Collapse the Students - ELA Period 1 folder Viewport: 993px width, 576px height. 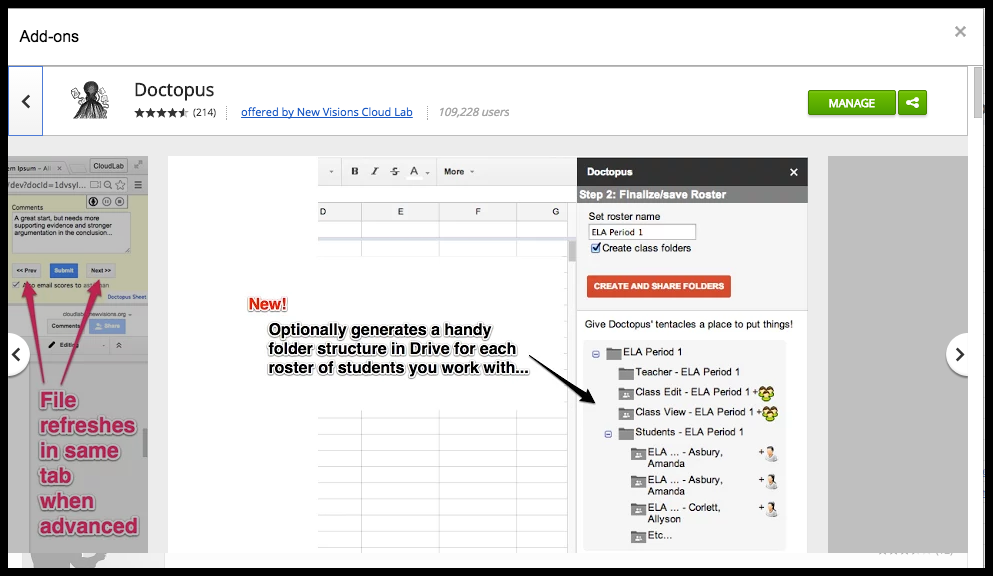(608, 434)
